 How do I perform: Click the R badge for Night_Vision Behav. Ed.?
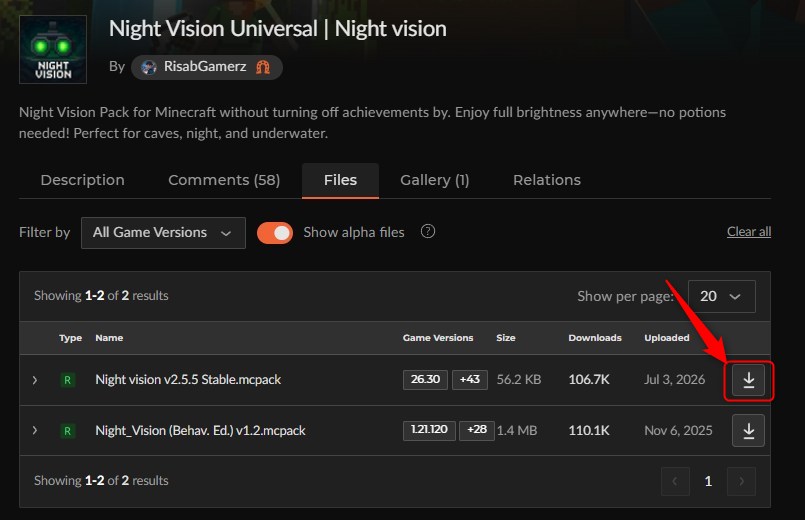tap(67, 430)
